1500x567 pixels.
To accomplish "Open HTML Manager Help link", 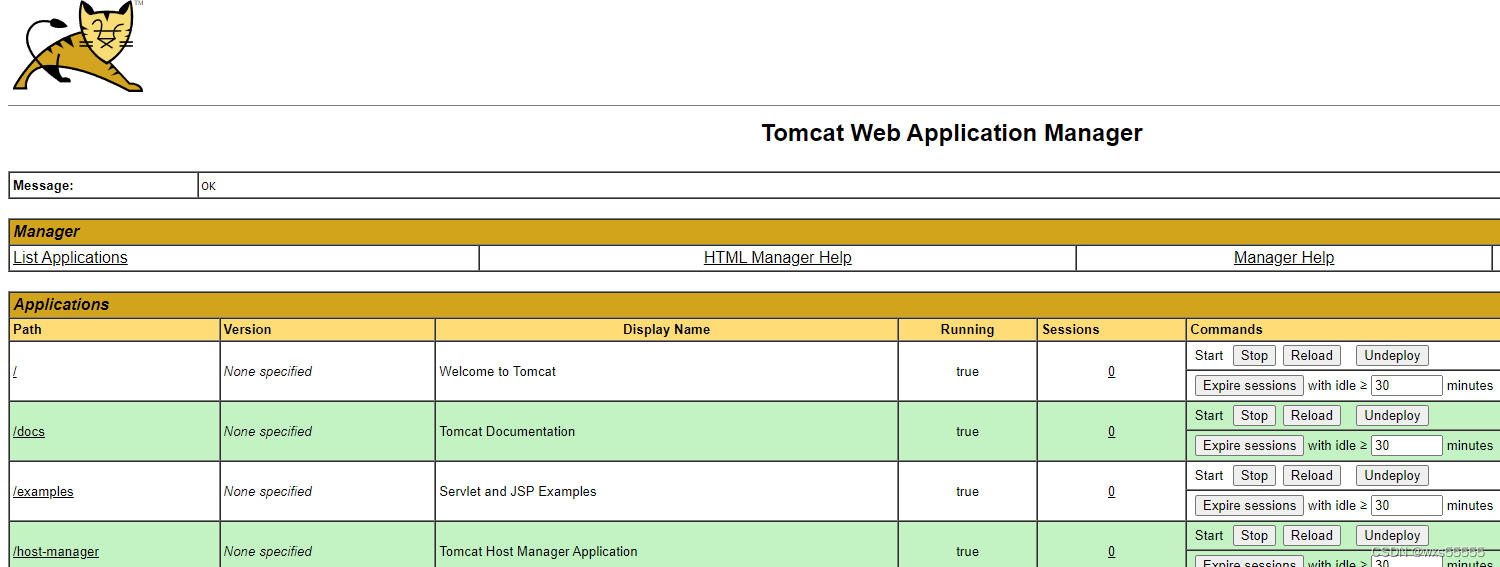I will pos(777,257).
